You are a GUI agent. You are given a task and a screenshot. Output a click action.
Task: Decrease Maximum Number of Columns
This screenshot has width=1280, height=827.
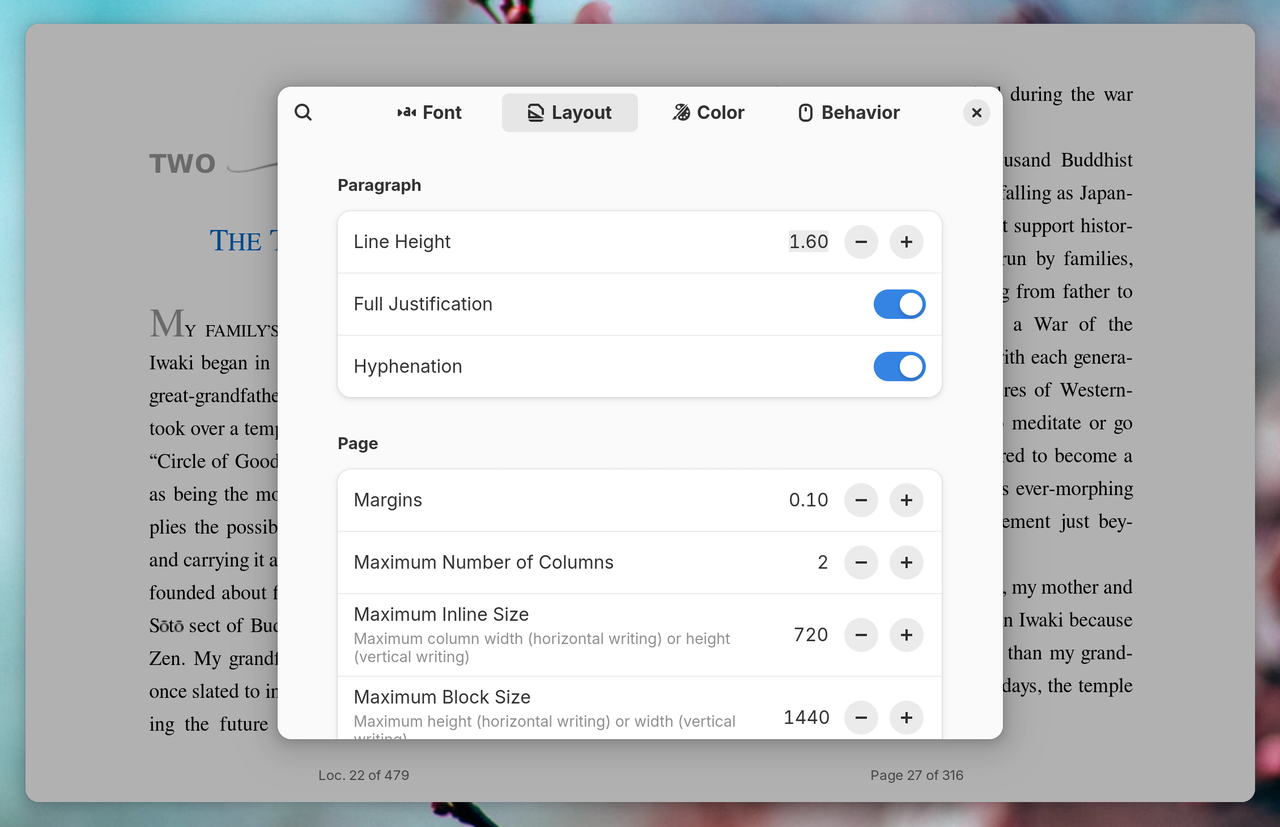click(x=861, y=562)
